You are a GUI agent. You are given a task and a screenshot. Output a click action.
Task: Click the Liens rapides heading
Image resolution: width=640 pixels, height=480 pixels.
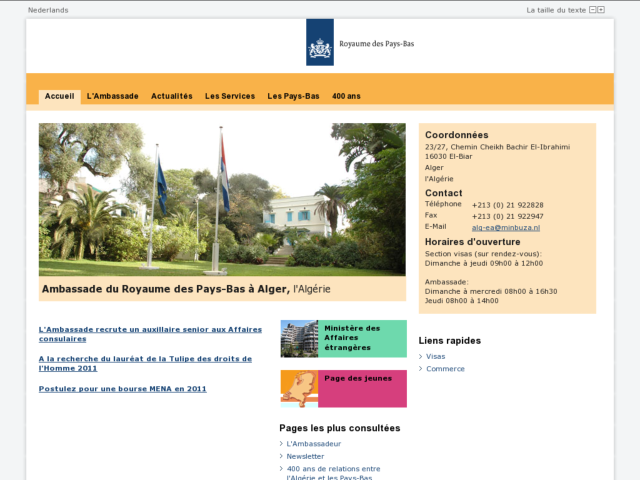click(450, 341)
